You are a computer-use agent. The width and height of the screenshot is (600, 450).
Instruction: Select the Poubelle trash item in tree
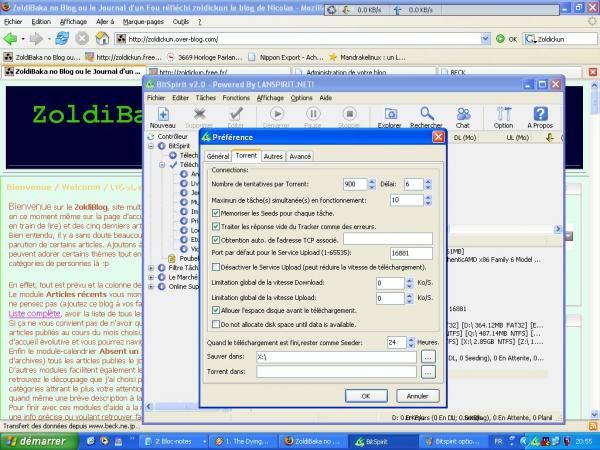[x=189, y=258]
